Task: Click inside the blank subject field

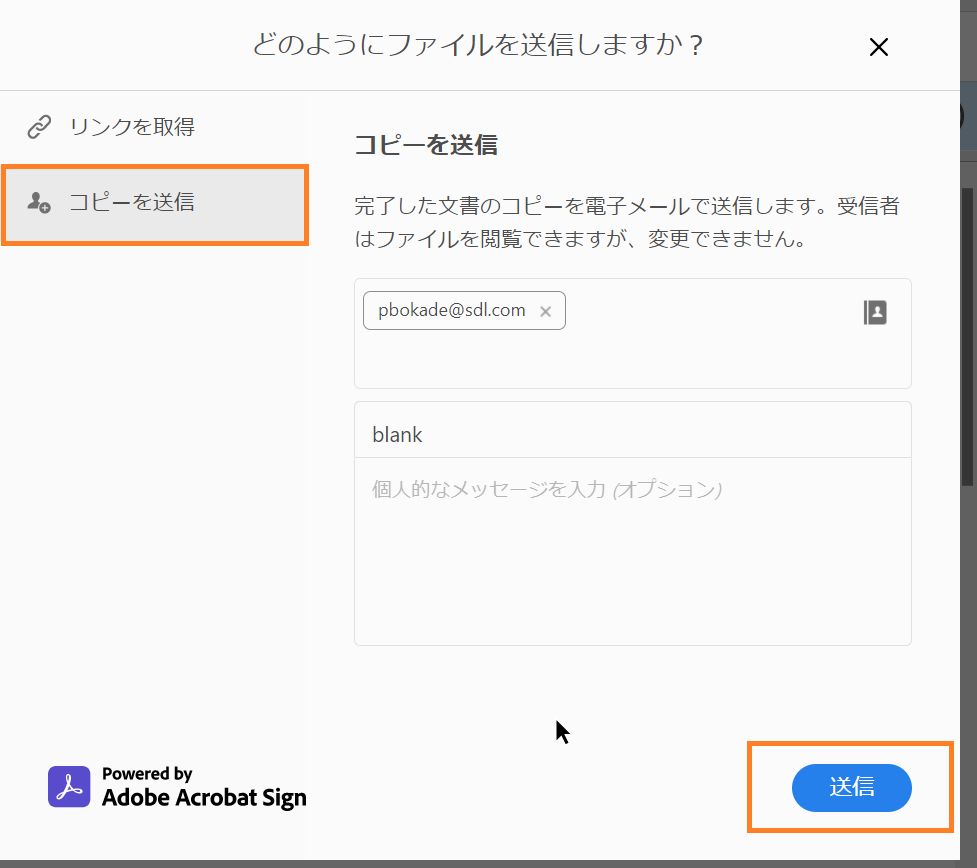Action: [630, 434]
